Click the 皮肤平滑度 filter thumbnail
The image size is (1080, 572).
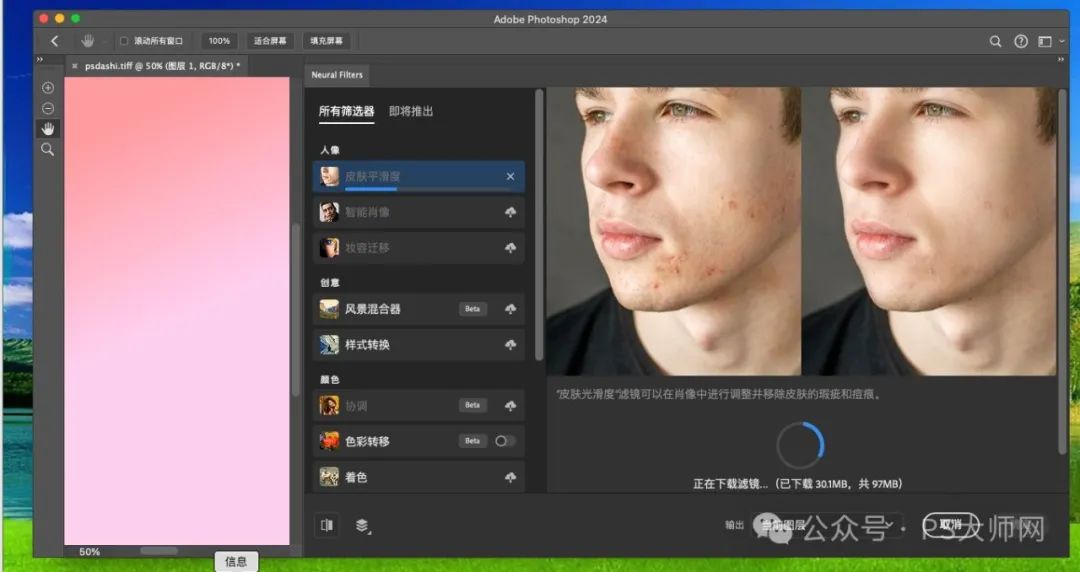click(x=329, y=176)
